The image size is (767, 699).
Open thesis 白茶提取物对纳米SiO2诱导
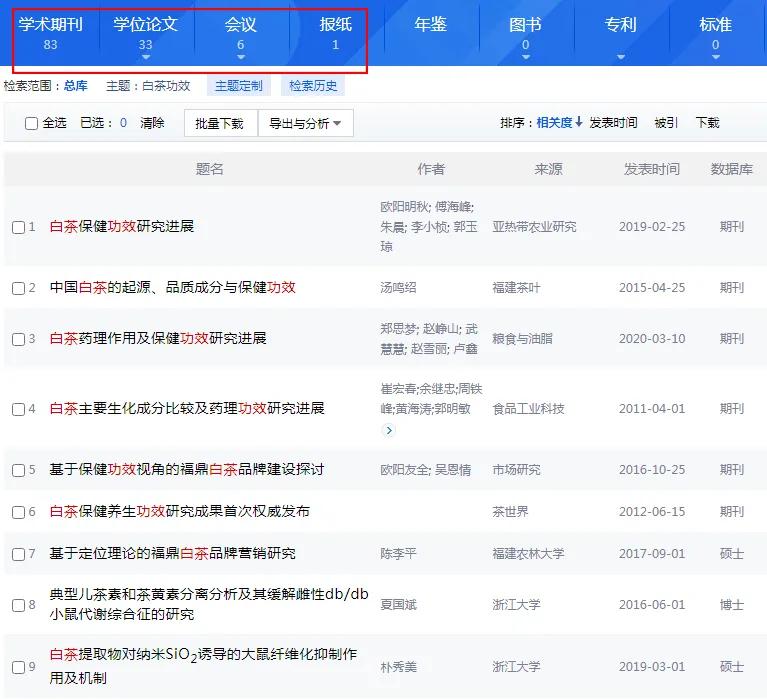tap(203, 666)
